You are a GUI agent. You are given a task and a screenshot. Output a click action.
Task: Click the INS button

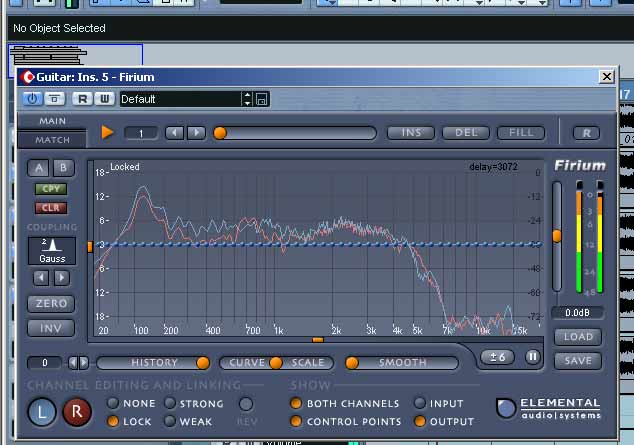click(411, 133)
